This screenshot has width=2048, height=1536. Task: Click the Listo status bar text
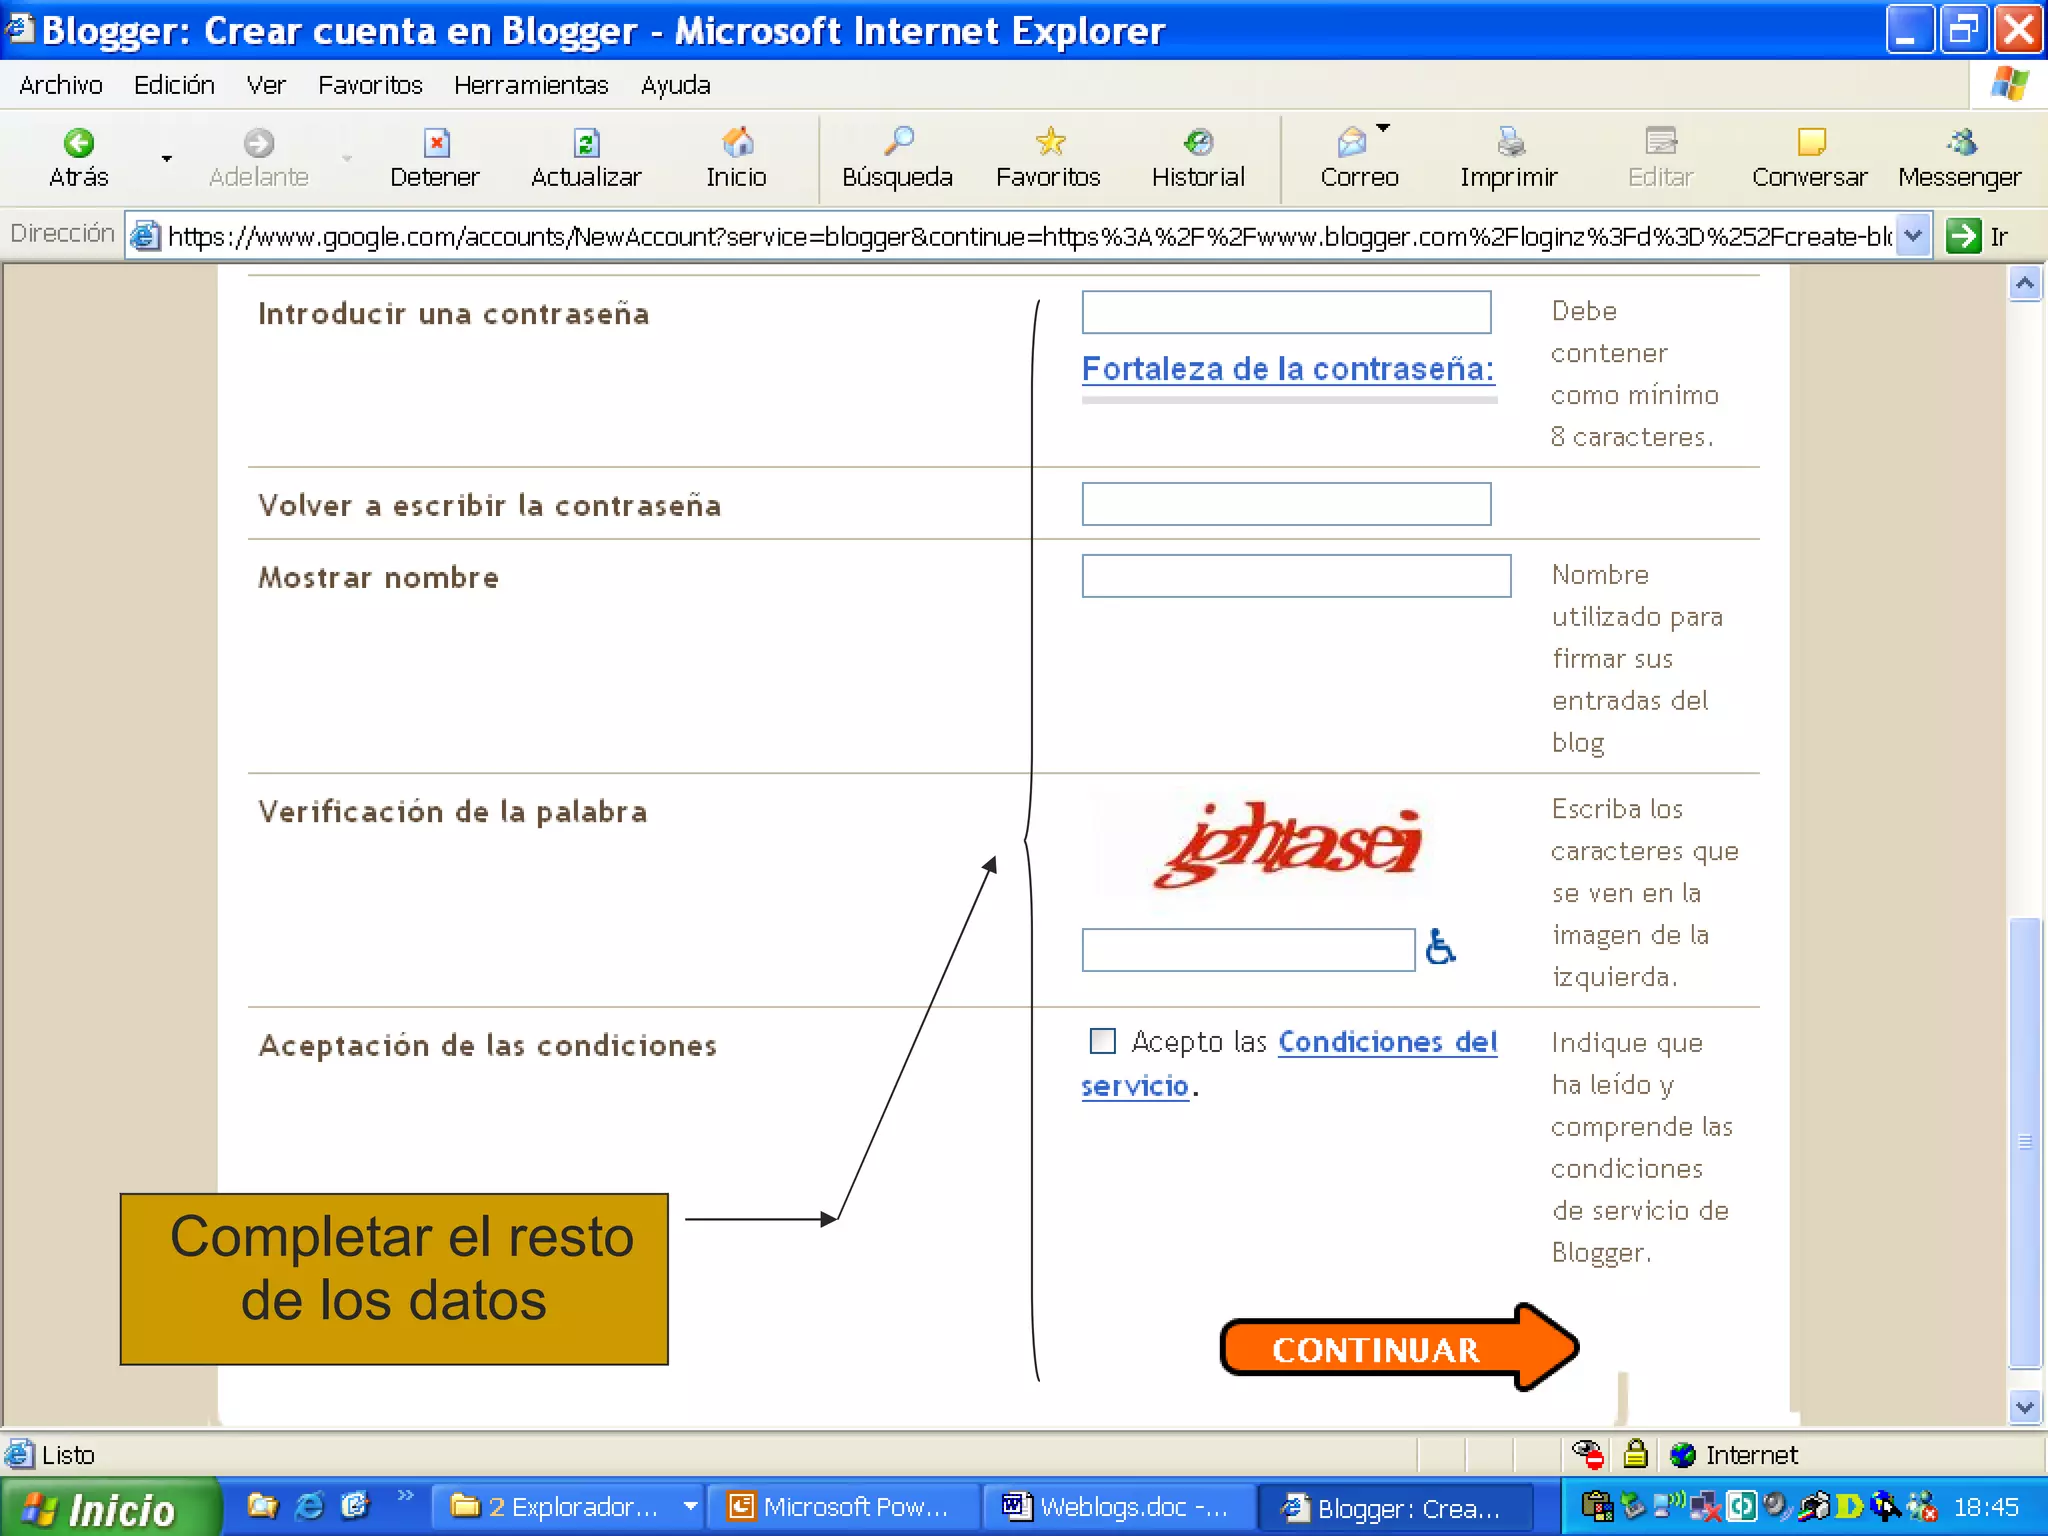(68, 1455)
